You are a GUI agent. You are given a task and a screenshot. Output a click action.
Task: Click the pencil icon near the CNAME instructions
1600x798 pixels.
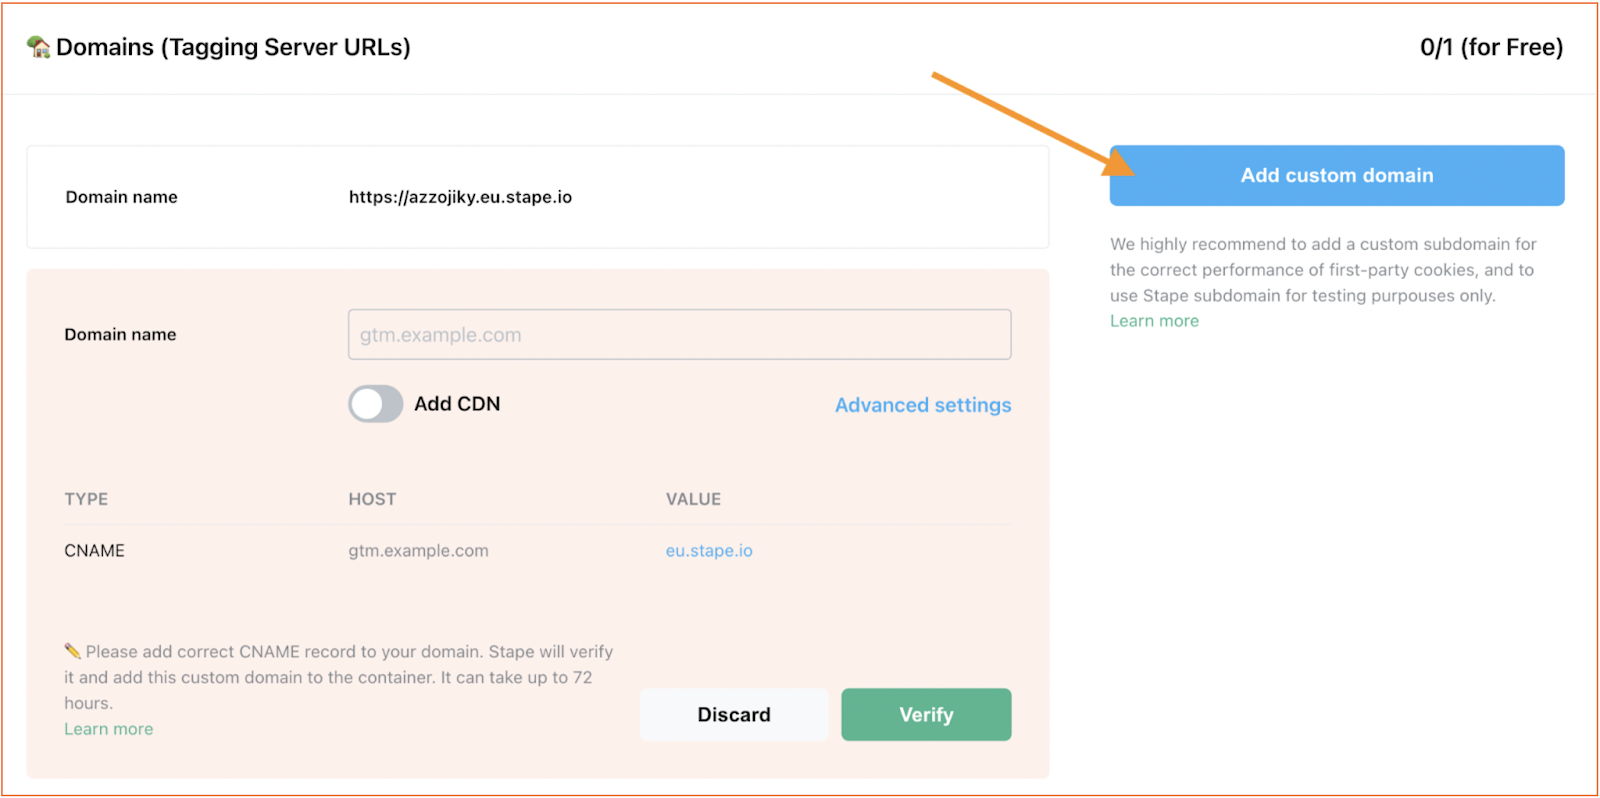tap(72, 650)
